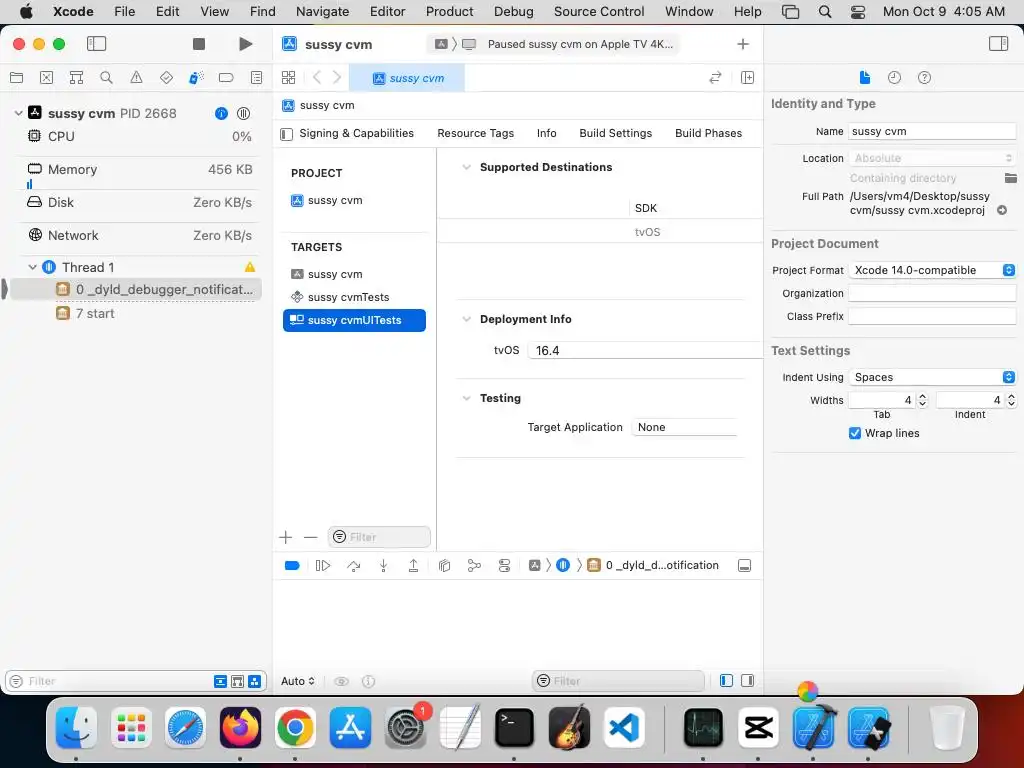Show the History inspector
Image resolution: width=1024 pixels, height=768 pixels.
[894, 78]
